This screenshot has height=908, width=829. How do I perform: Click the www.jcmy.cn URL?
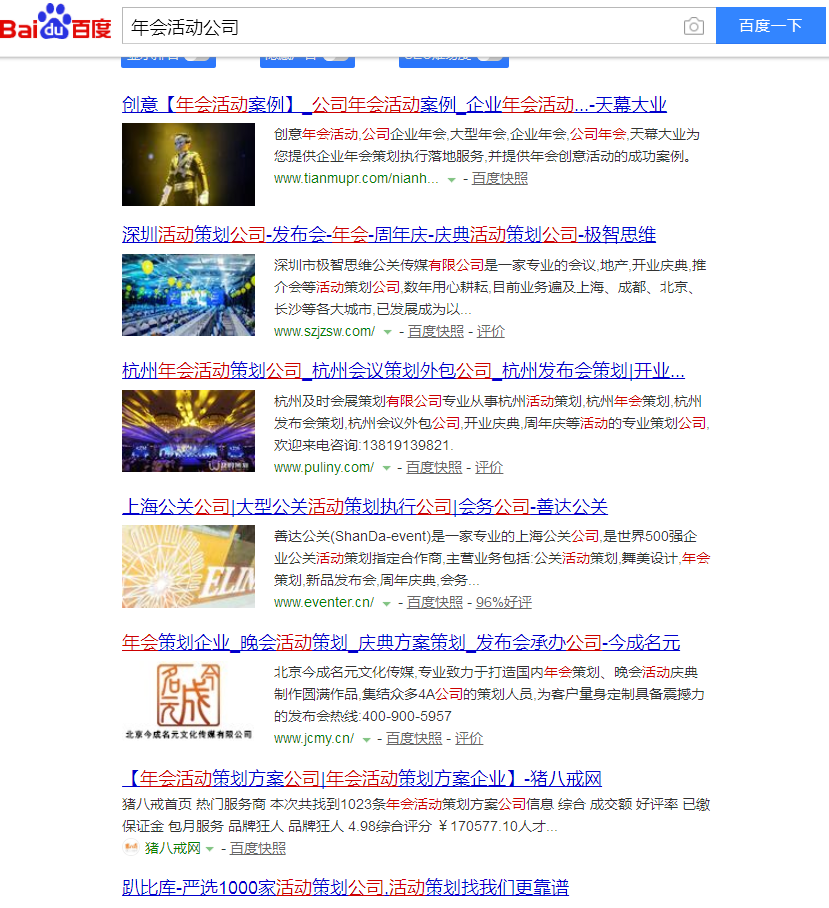(314, 738)
